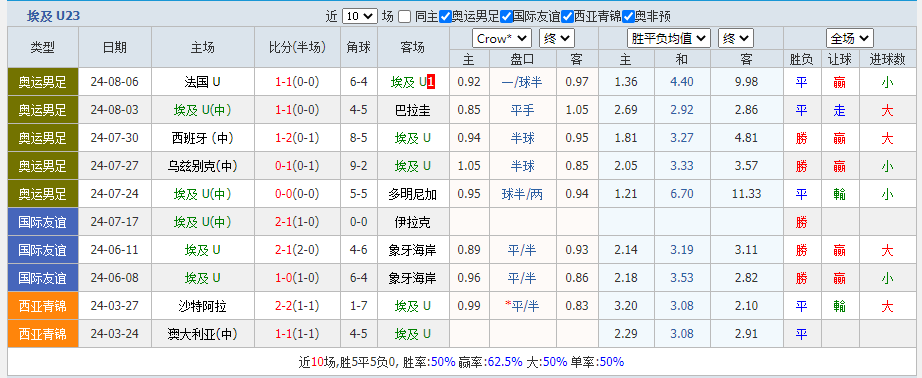The height and width of the screenshot is (378, 922).
Task: Click the 平手 handicap cell
Action: 522,110
